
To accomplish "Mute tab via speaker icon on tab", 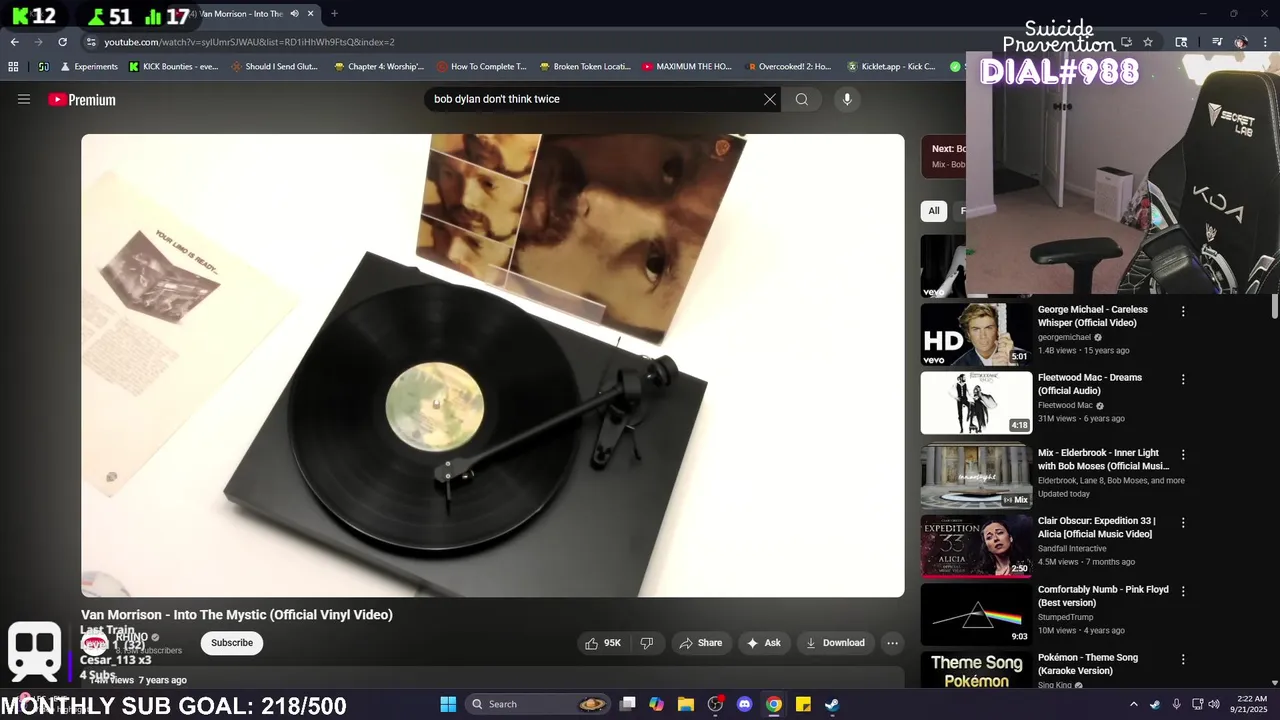I will 294,14.
